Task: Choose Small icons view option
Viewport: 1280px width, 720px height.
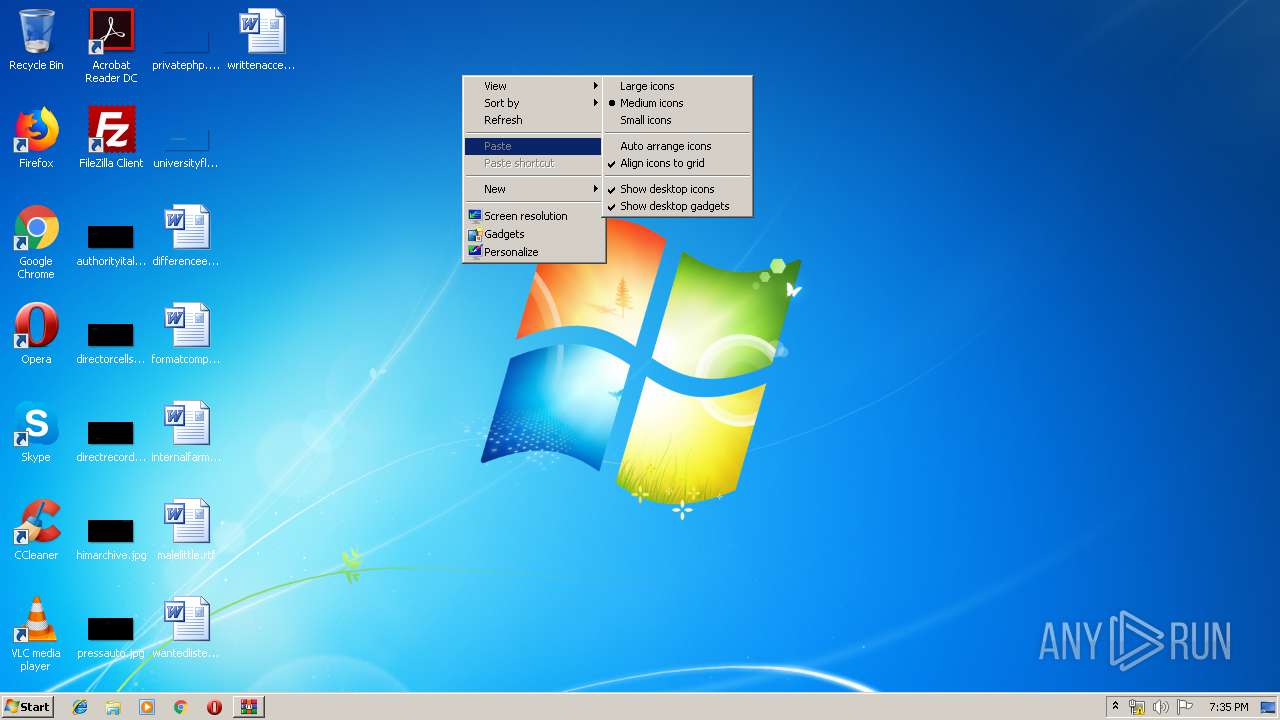Action: [x=677, y=120]
